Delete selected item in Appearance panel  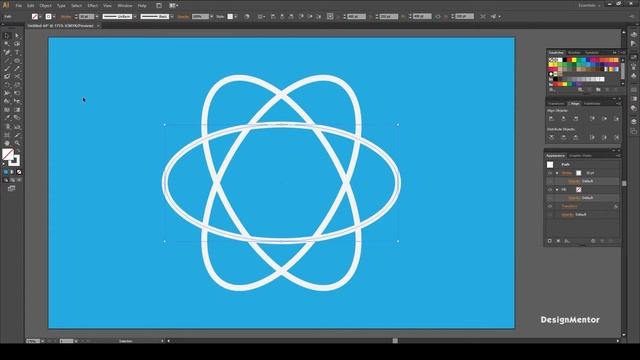tap(611, 241)
